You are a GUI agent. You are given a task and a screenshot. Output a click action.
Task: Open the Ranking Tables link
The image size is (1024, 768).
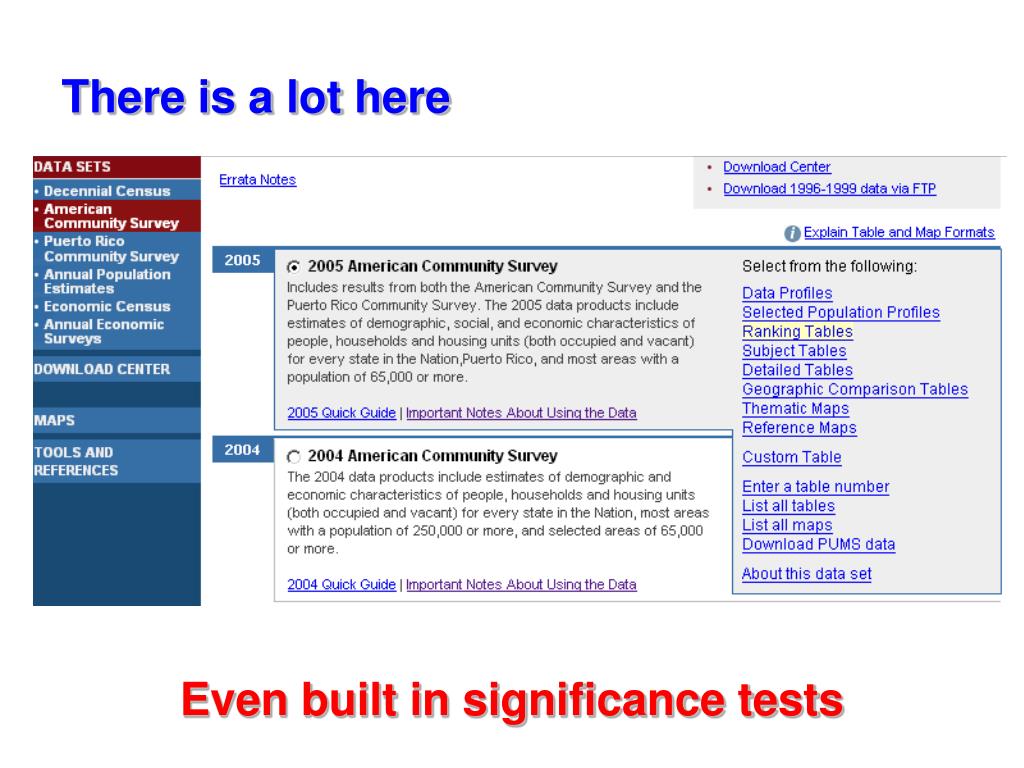(797, 332)
